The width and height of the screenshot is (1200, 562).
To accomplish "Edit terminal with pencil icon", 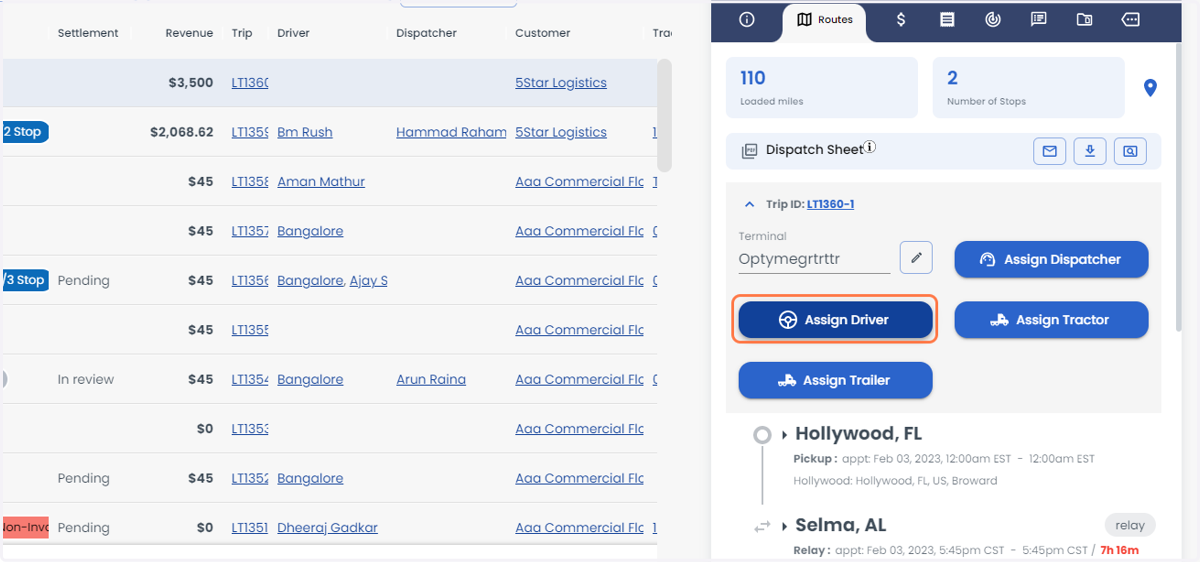I will click(916, 257).
